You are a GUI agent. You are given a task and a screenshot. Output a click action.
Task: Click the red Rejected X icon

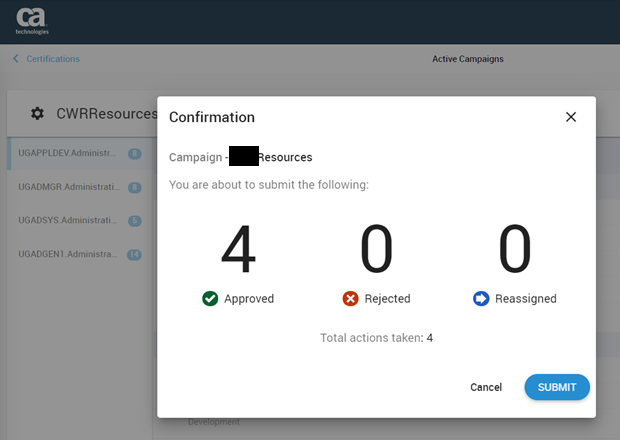point(351,298)
